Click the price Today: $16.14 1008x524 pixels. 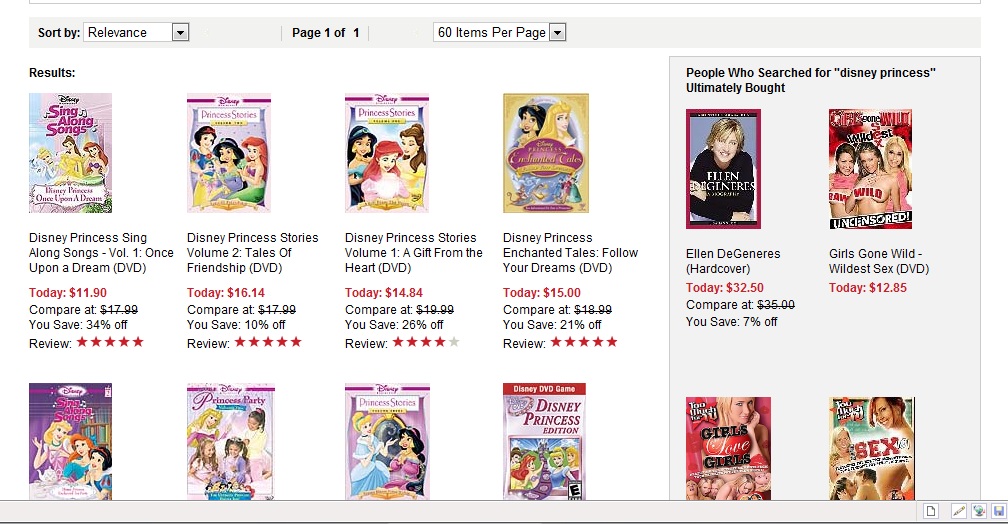[226, 293]
